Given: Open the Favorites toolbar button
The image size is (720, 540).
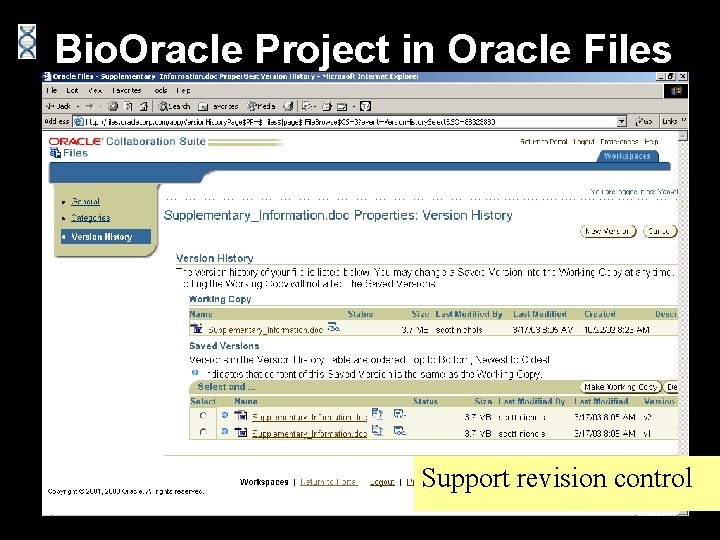Looking at the screenshot, I should (218, 107).
